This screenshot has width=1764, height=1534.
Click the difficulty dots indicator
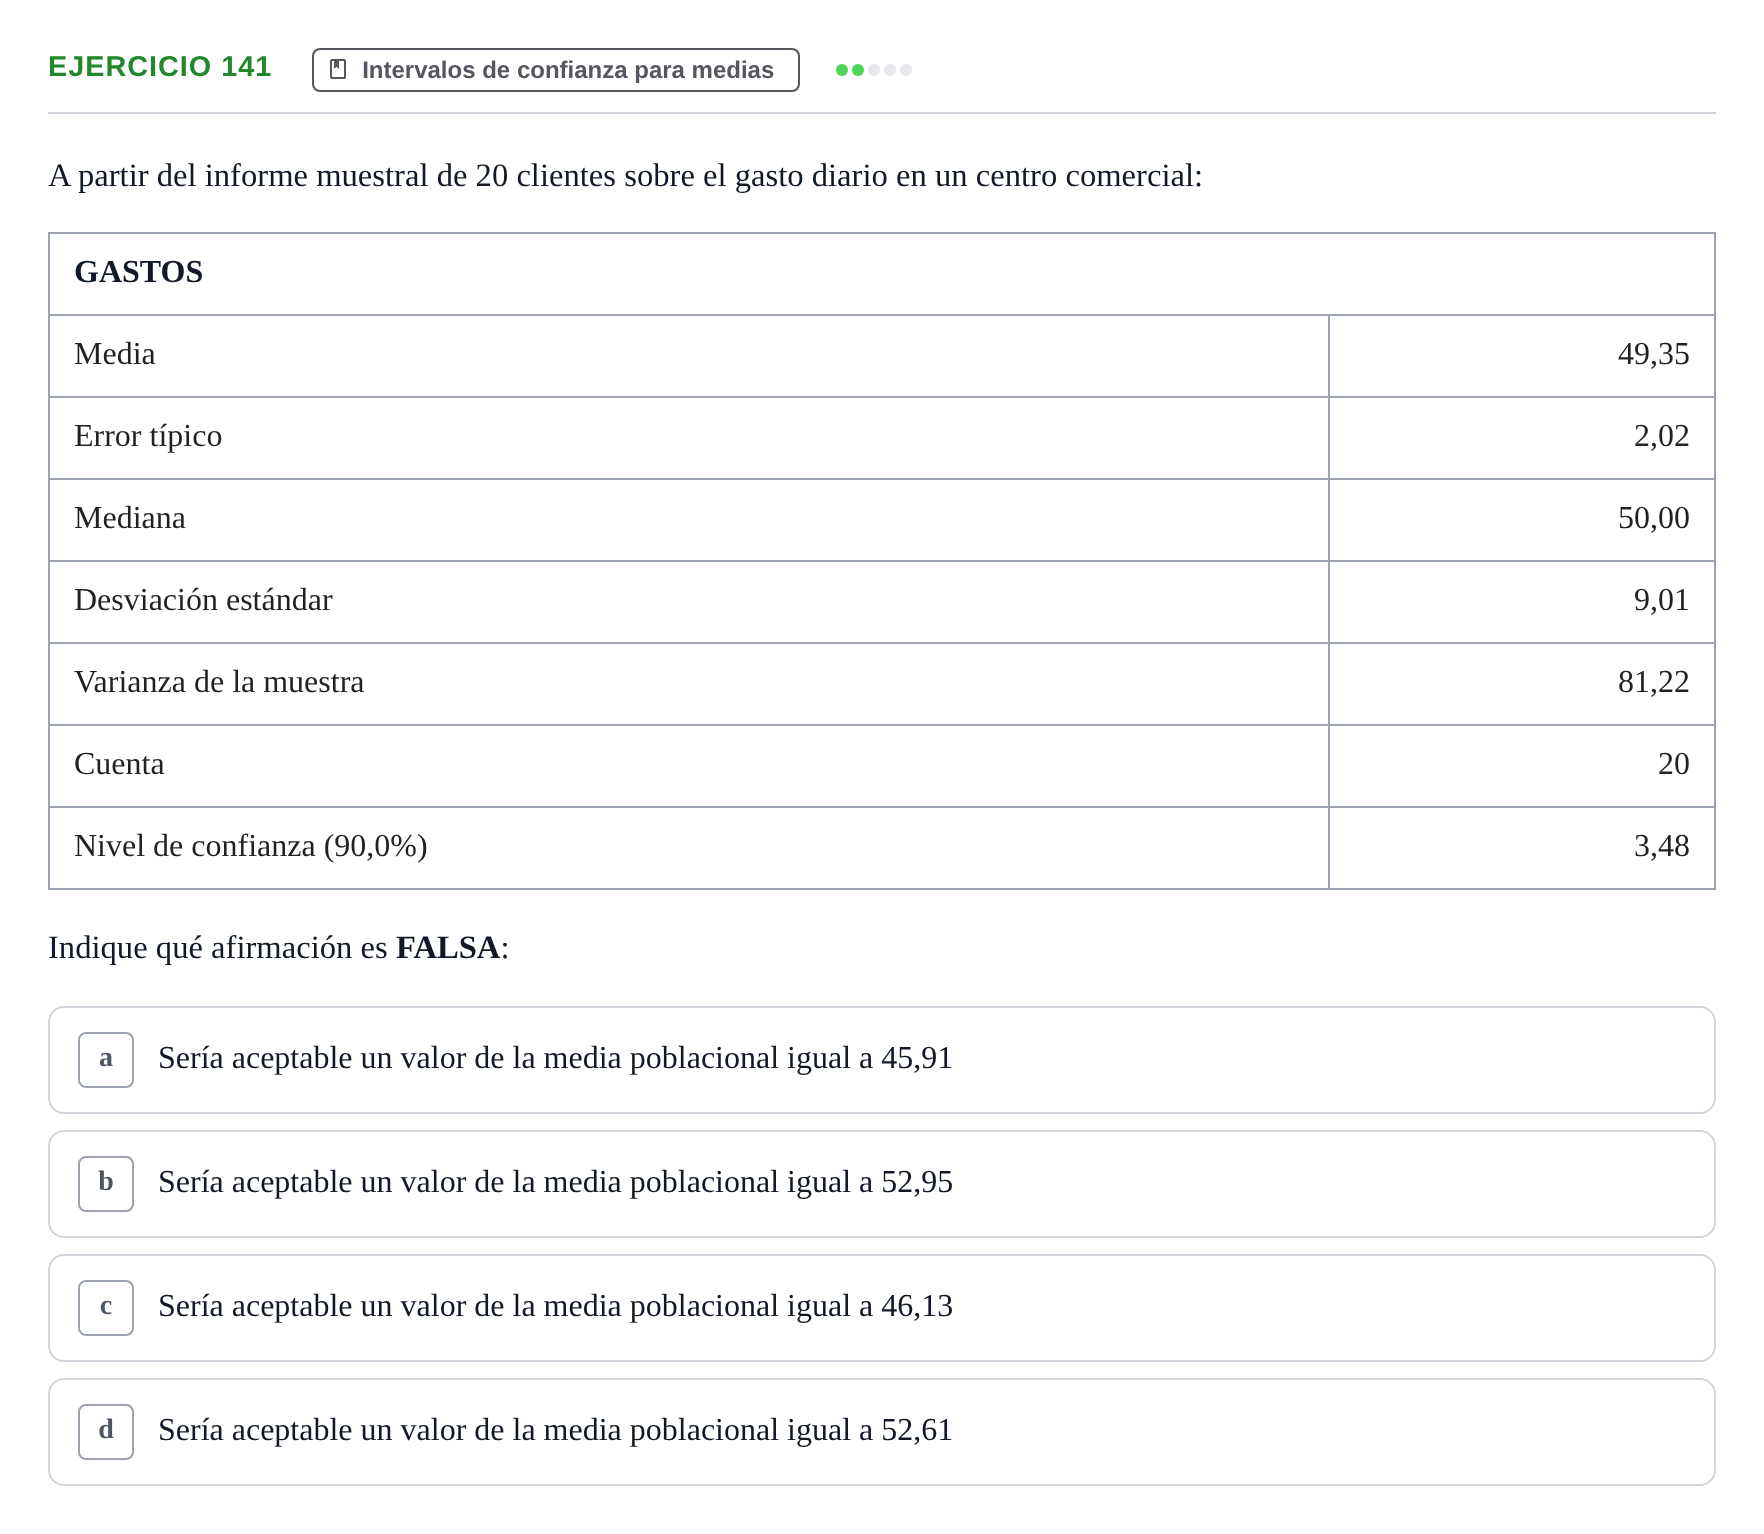click(874, 70)
